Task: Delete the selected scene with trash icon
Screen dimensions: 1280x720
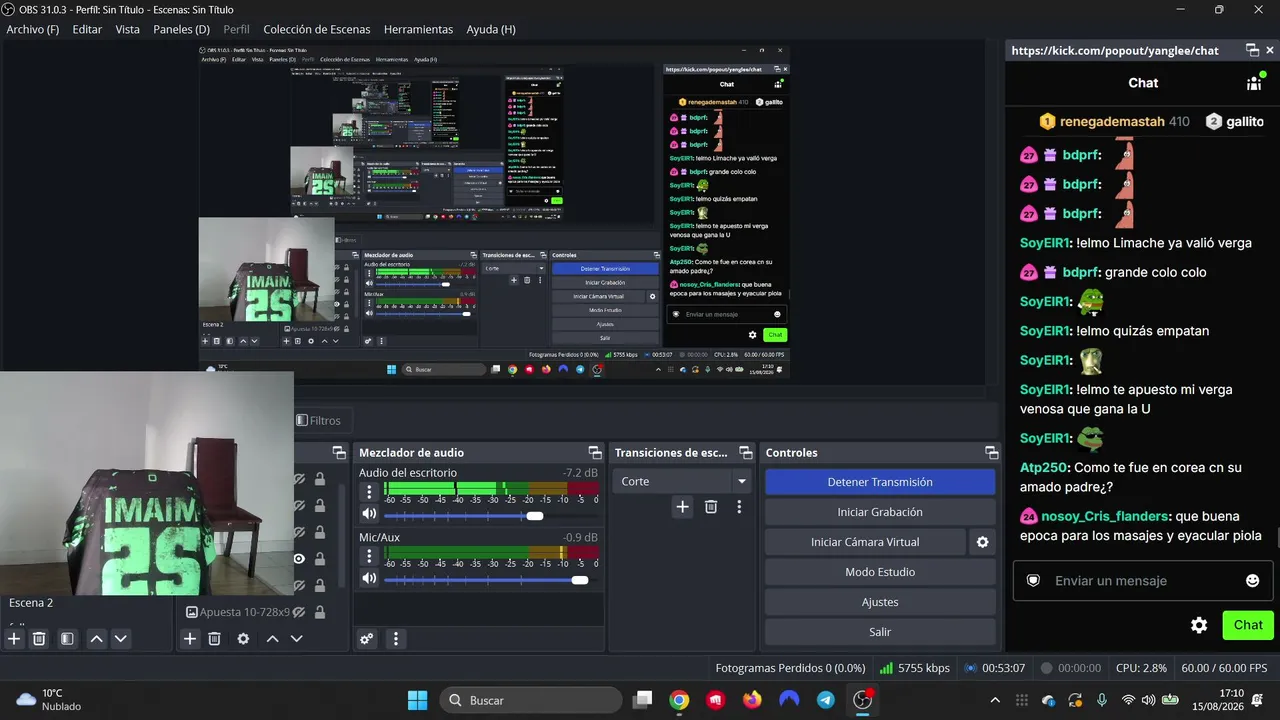Action: pos(39,639)
